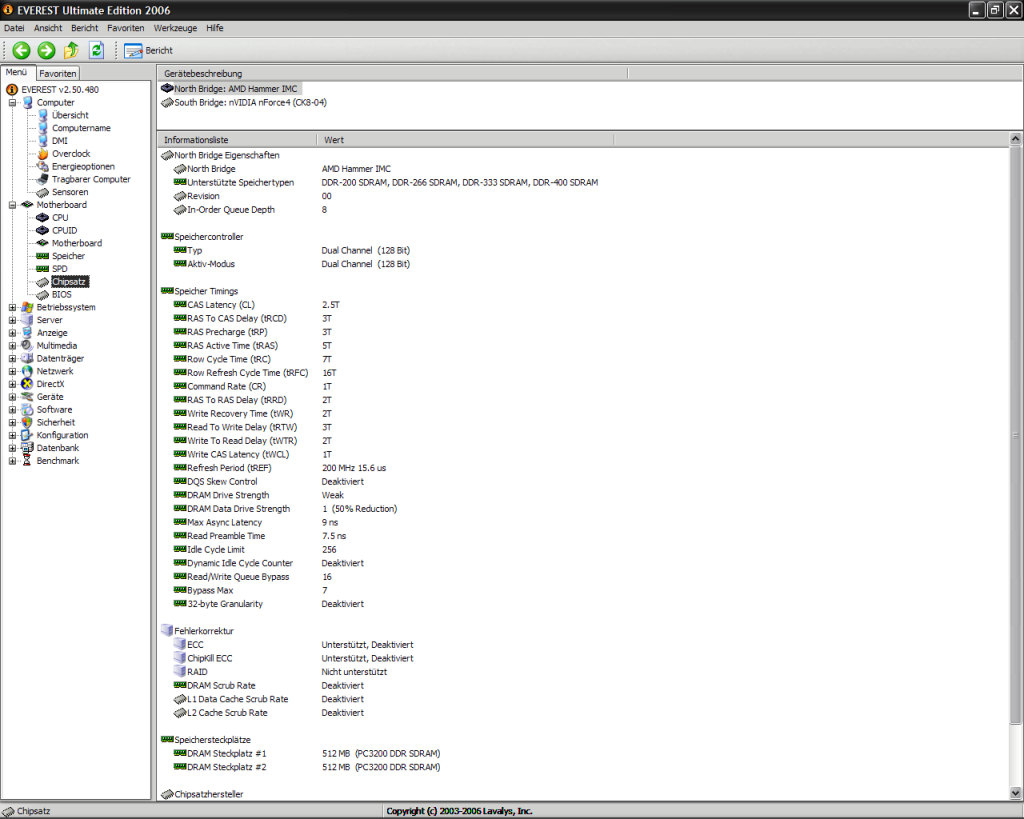Expand the Software node

pyautogui.click(x=12, y=410)
